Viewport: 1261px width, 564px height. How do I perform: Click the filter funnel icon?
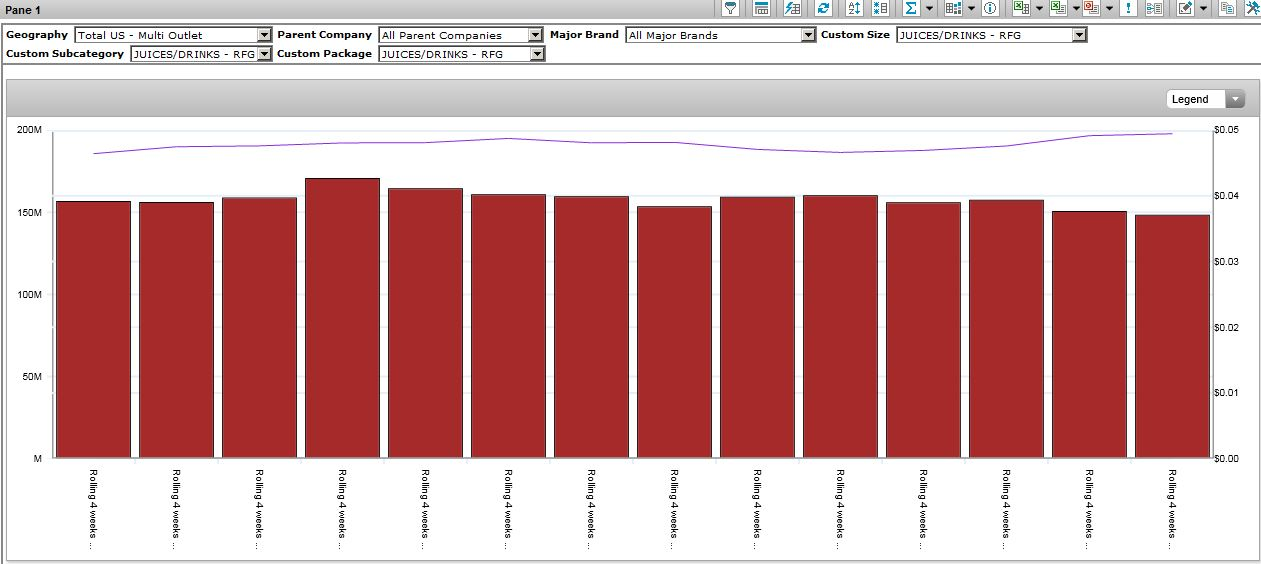click(731, 8)
